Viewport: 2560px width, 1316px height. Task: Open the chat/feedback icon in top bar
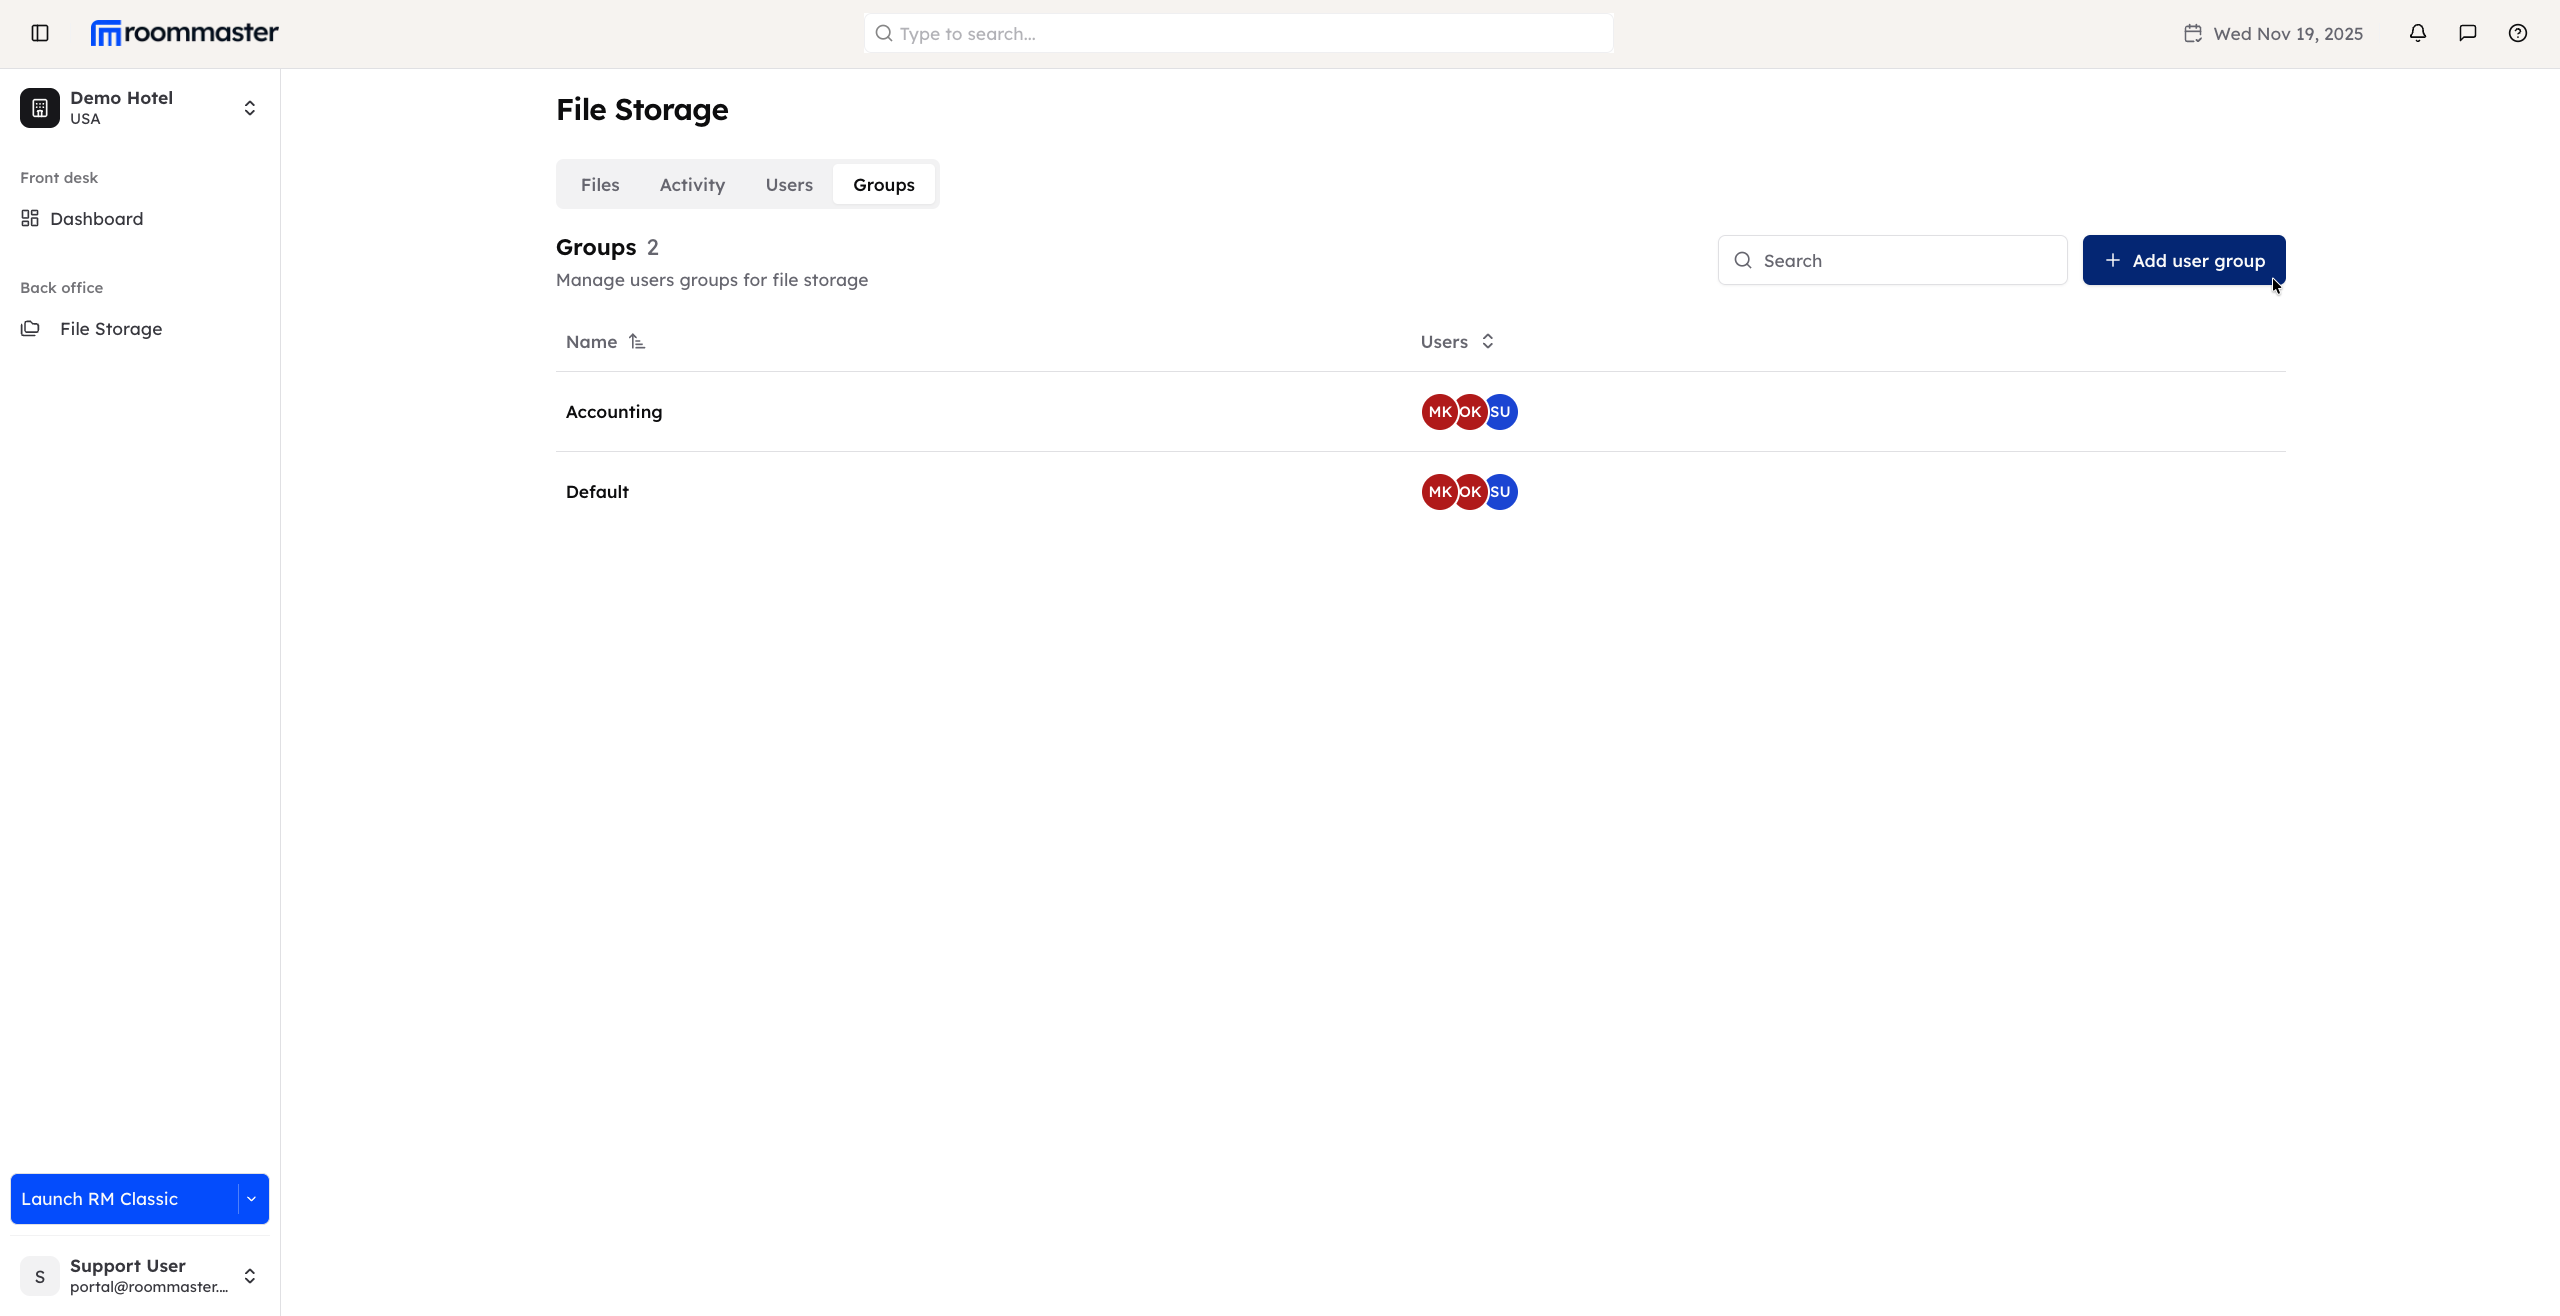(x=2467, y=32)
